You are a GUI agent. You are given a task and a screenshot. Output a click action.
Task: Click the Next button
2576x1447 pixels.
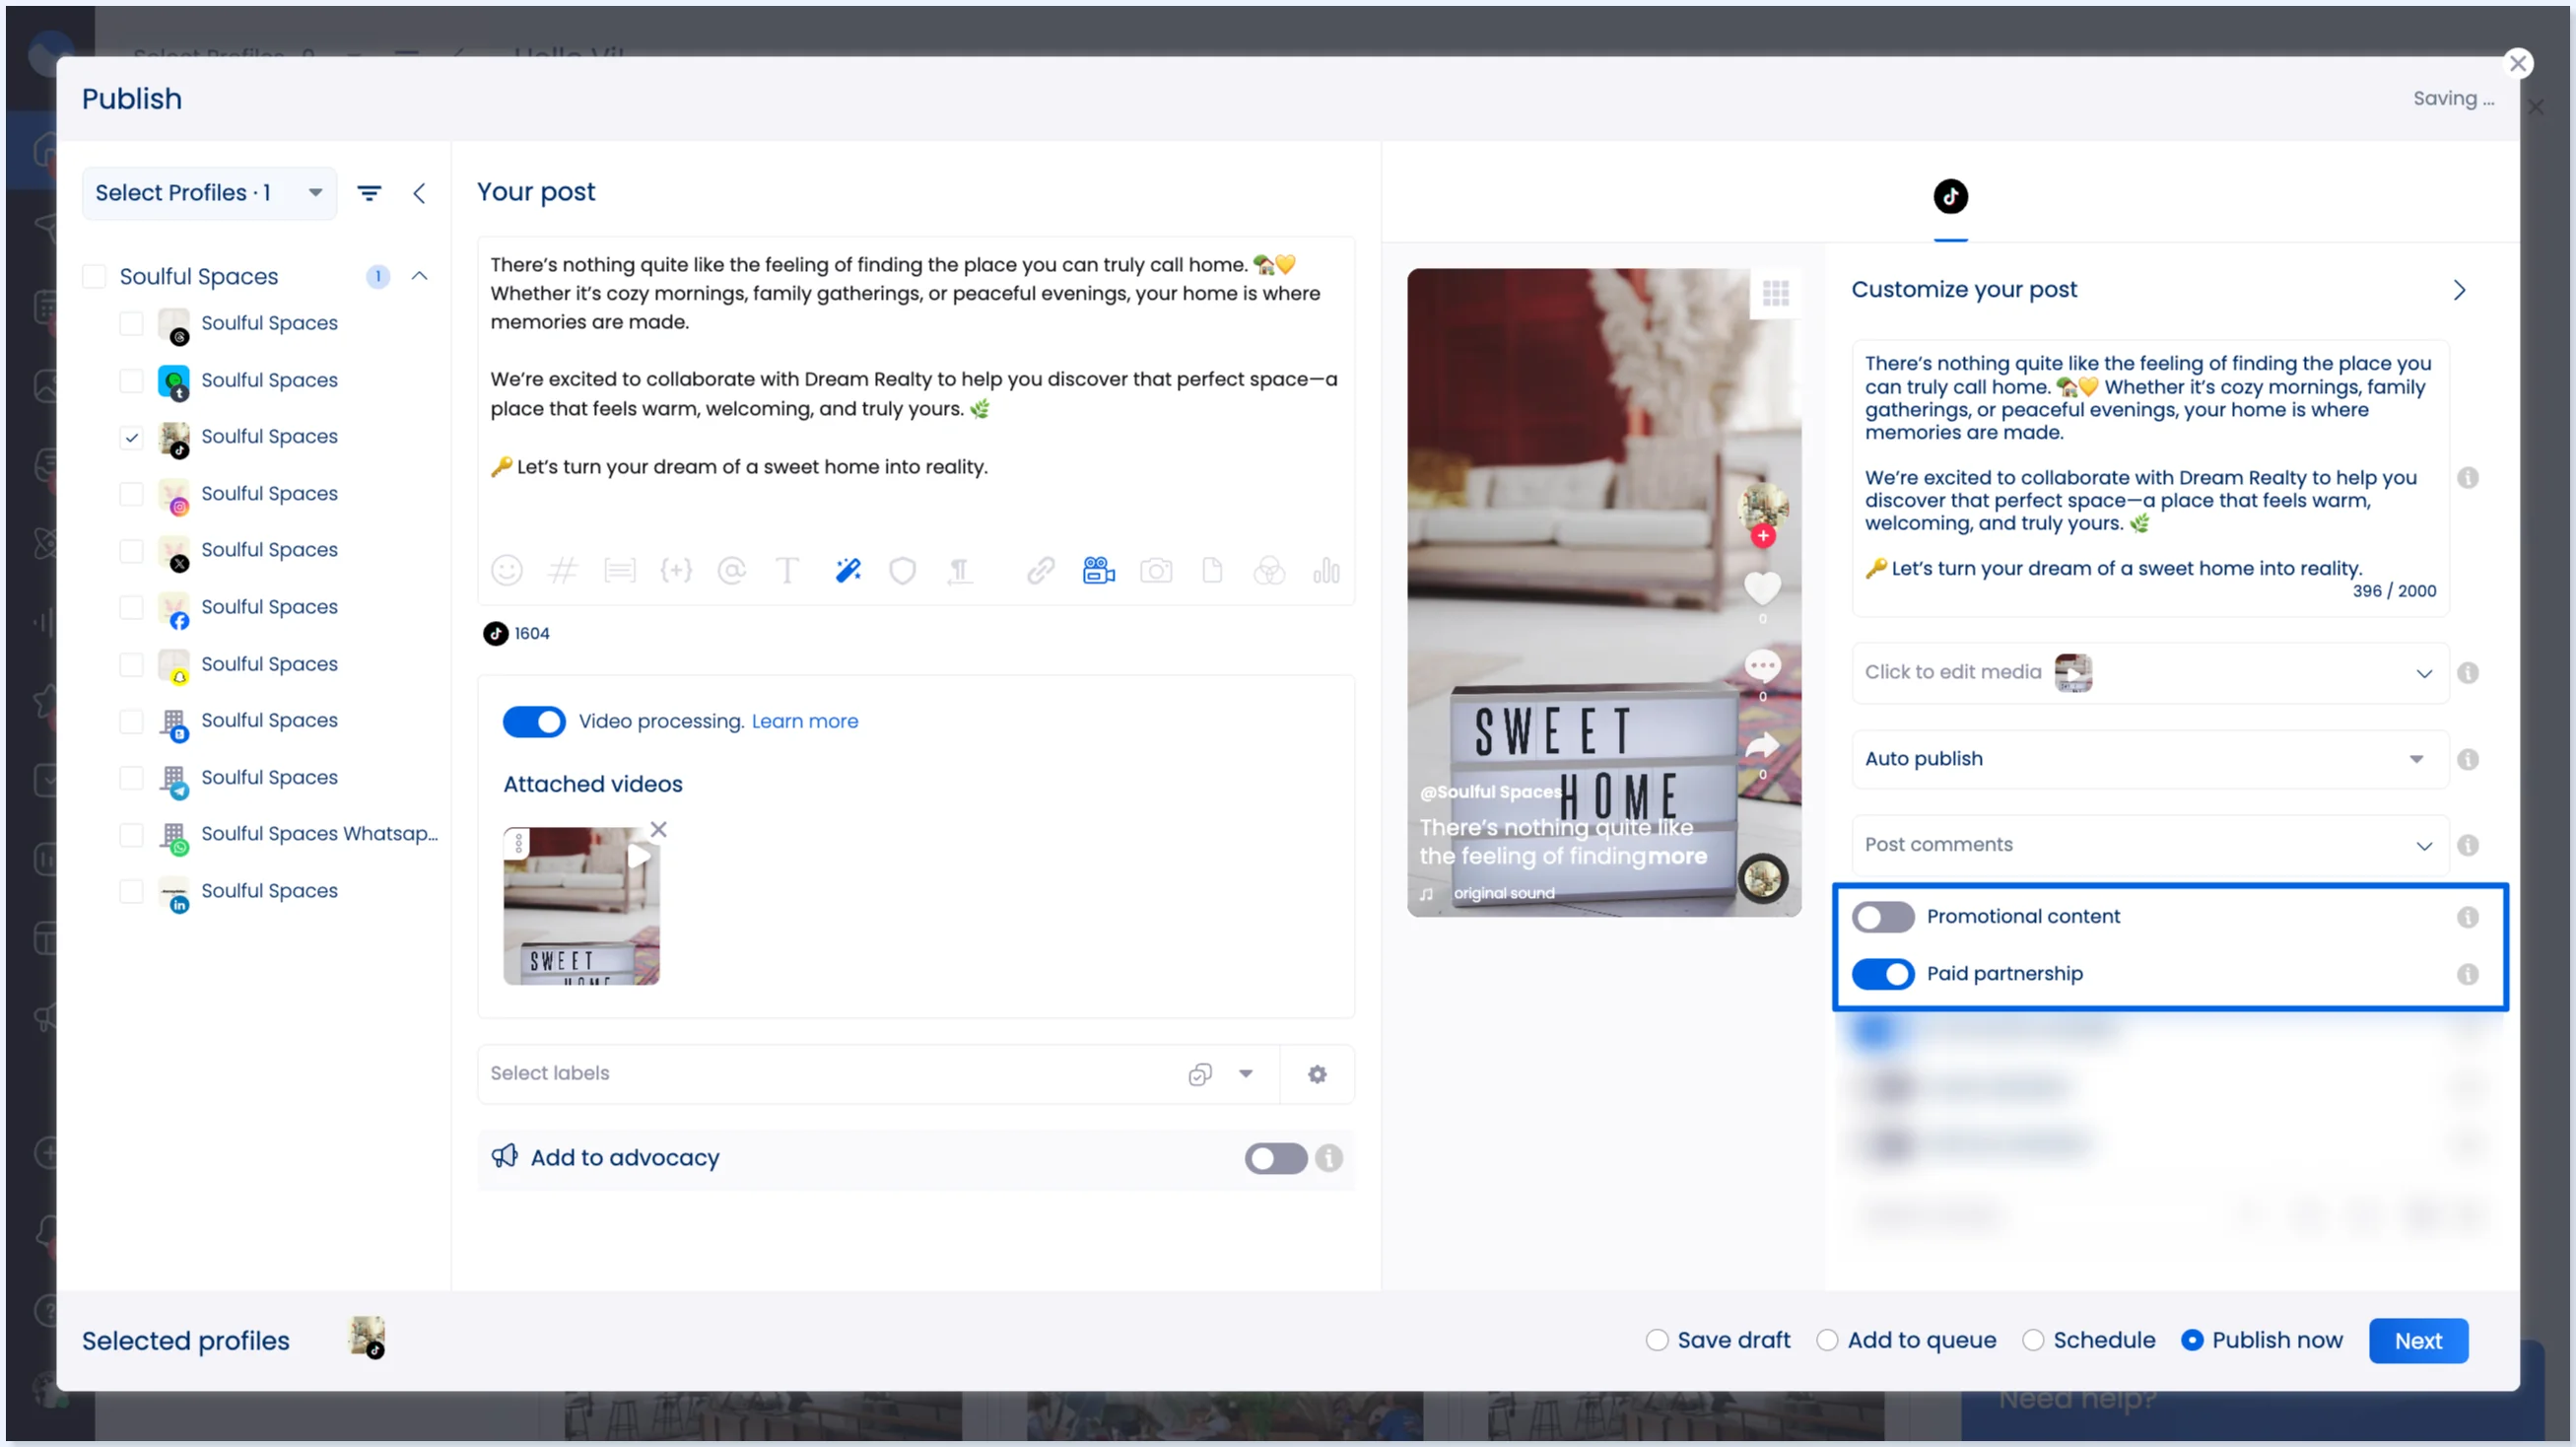[x=2418, y=1340]
